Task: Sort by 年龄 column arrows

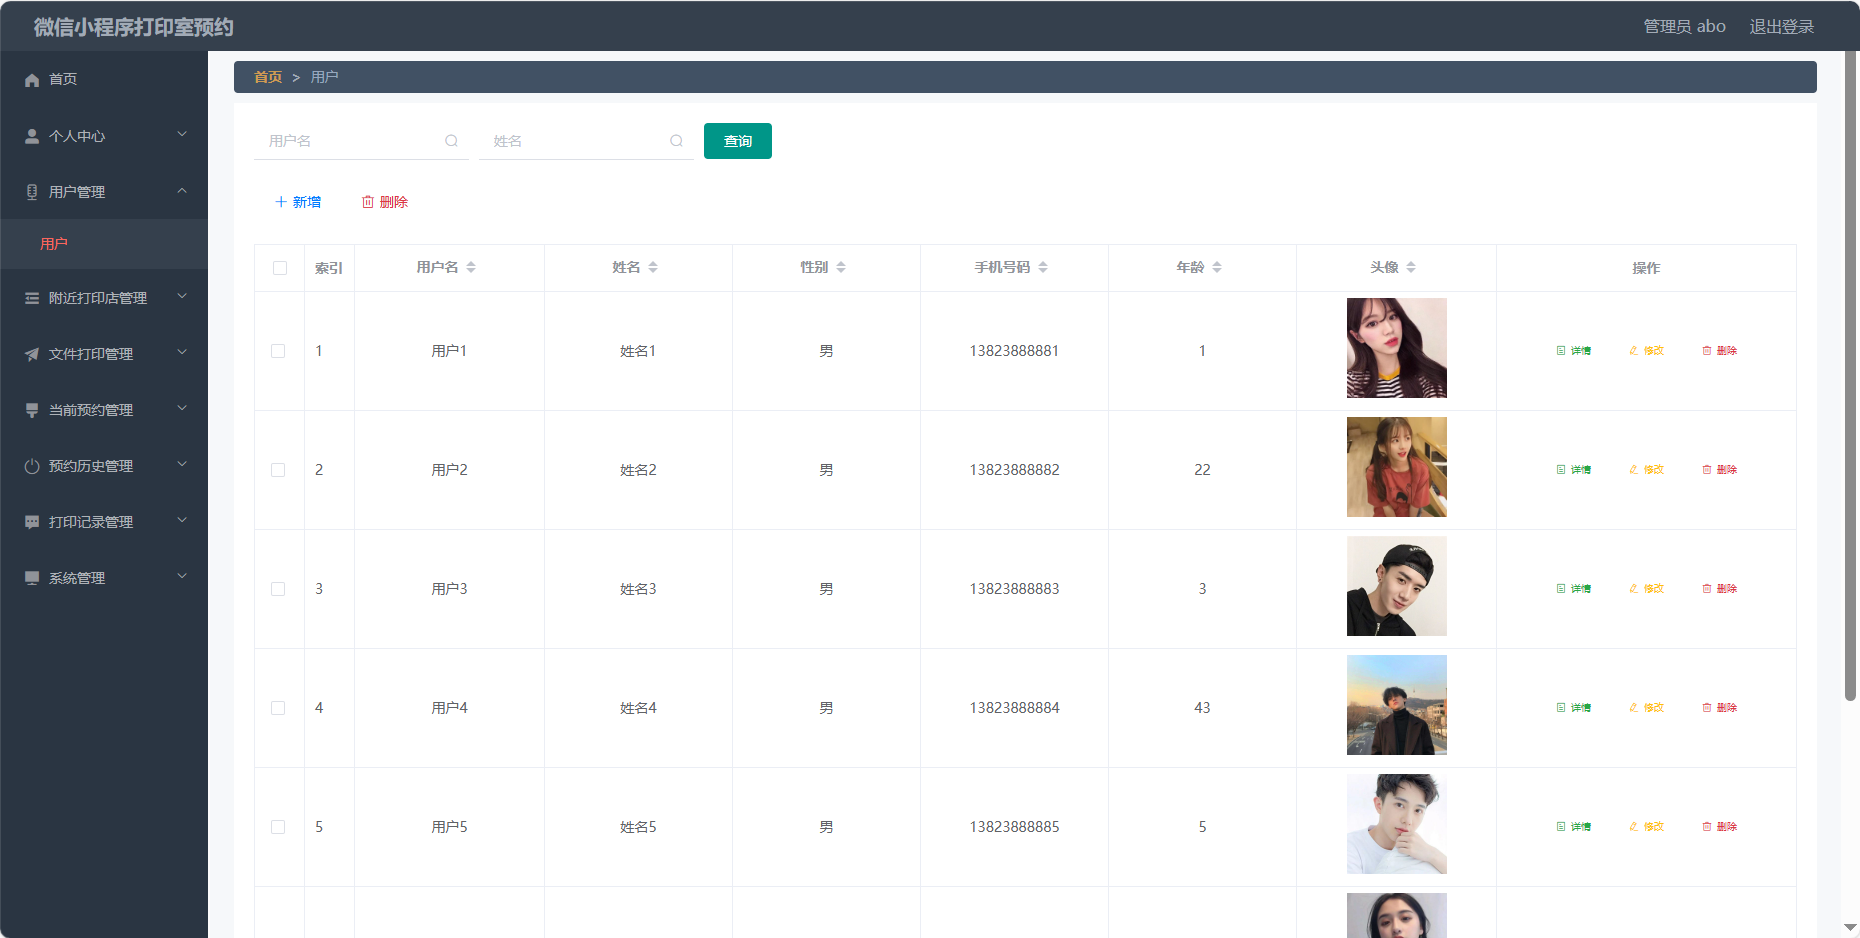Action: [1217, 267]
